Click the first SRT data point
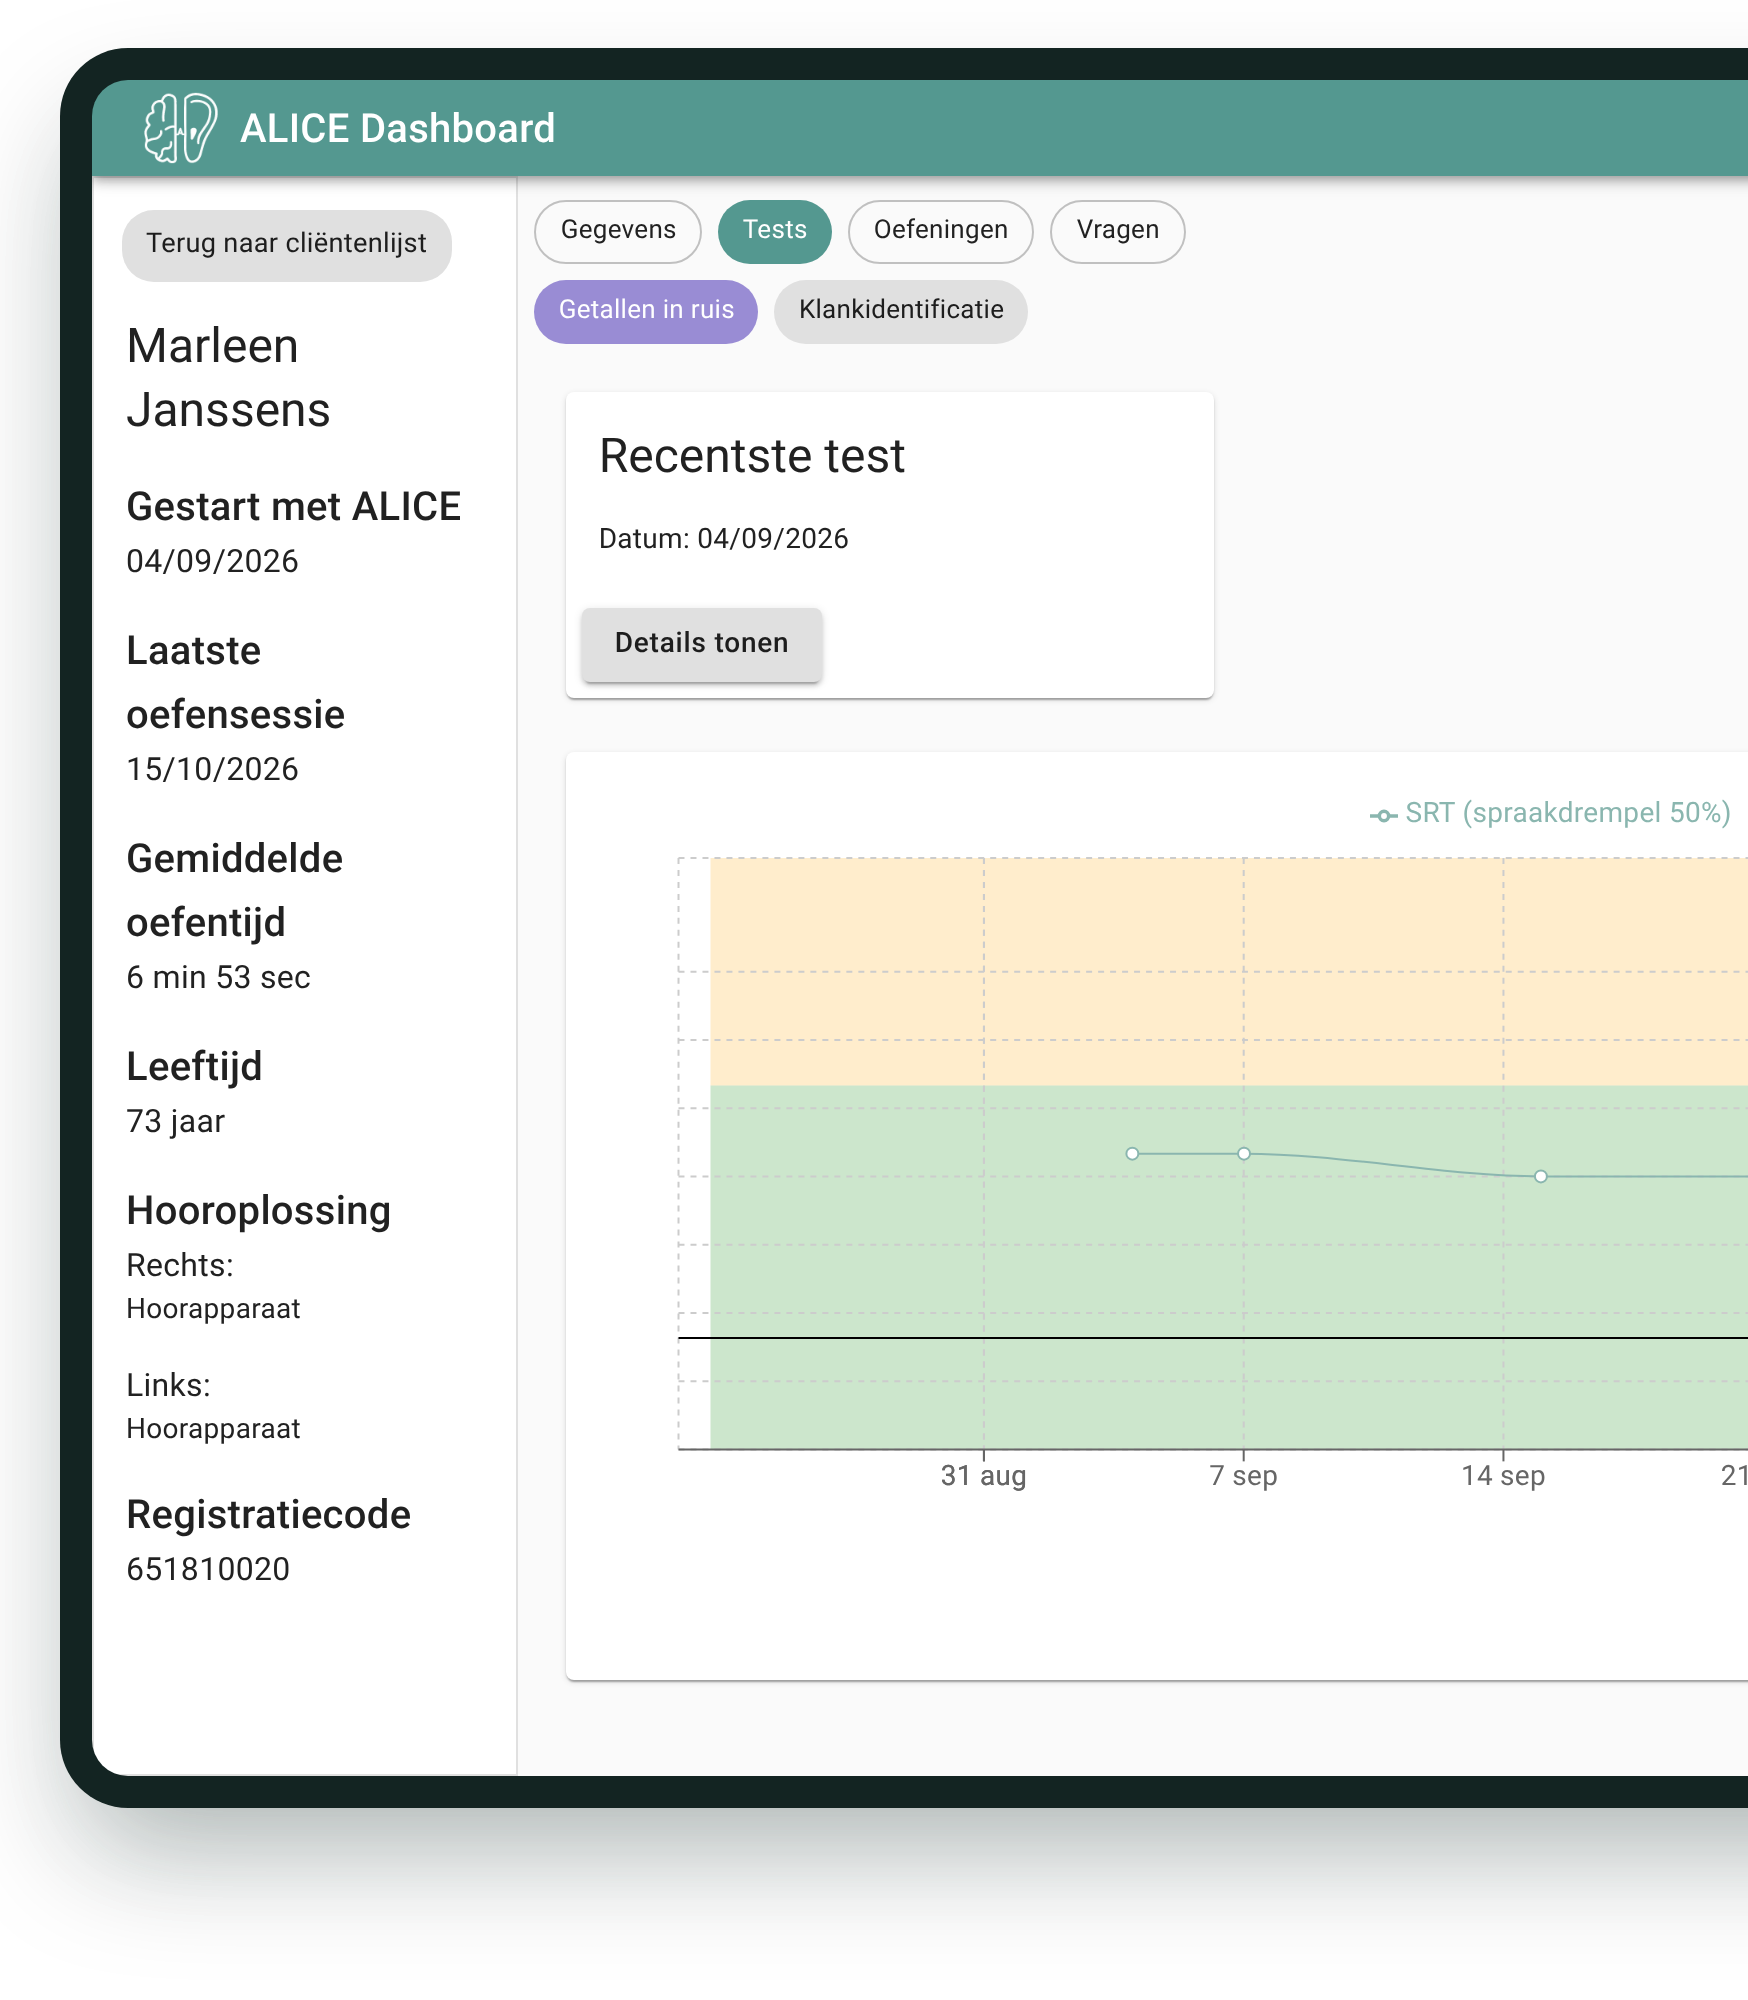1748x2000 pixels. pos(1132,1153)
